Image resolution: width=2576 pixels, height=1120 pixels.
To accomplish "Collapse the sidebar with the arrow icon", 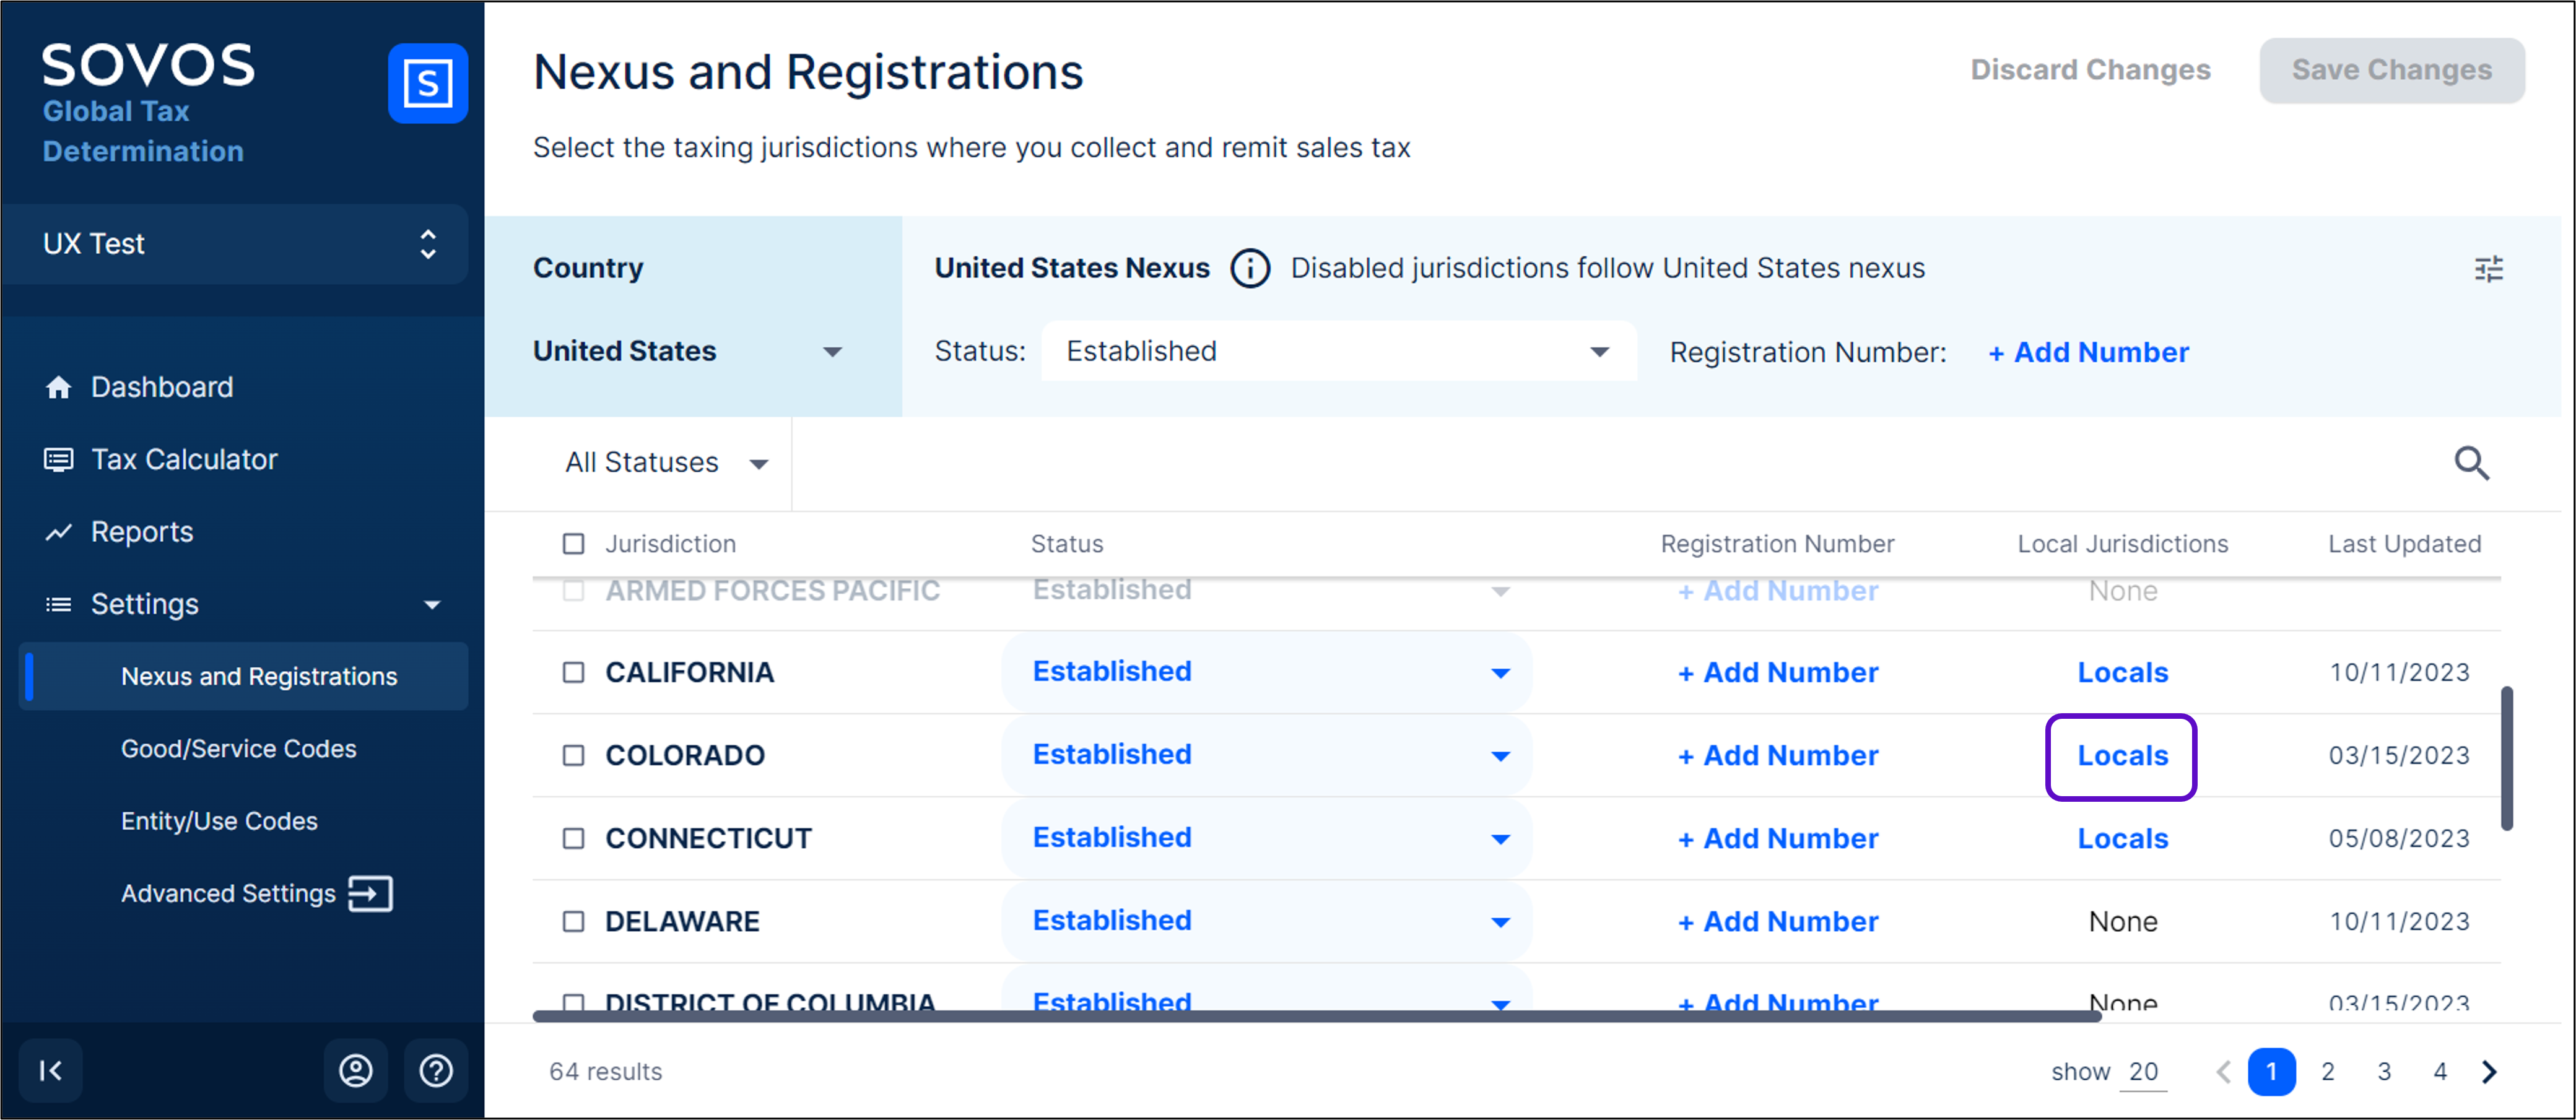I will click(50, 1070).
